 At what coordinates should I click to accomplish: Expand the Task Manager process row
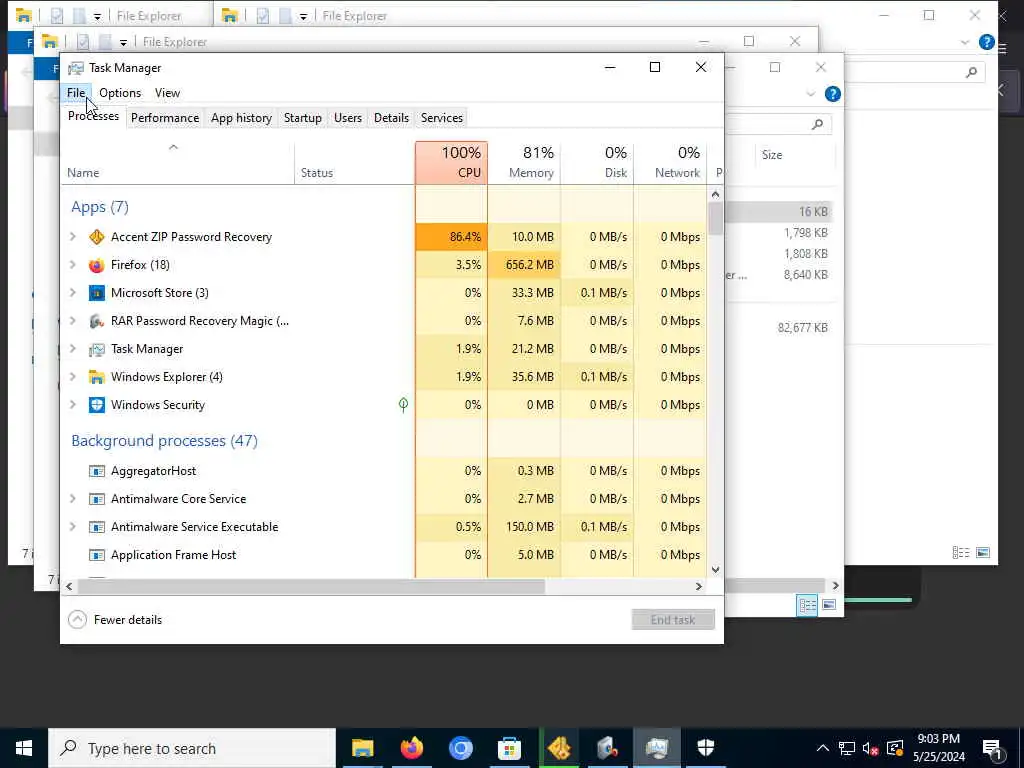click(x=73, y=349)
